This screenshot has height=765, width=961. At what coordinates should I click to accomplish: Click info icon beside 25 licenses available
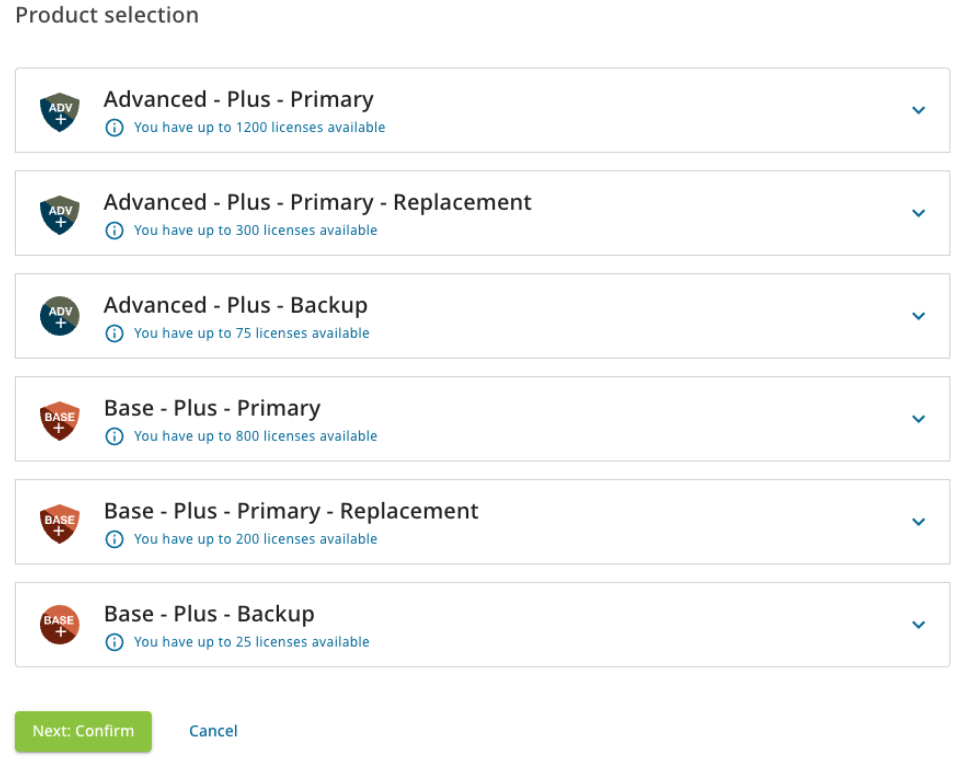115,642
